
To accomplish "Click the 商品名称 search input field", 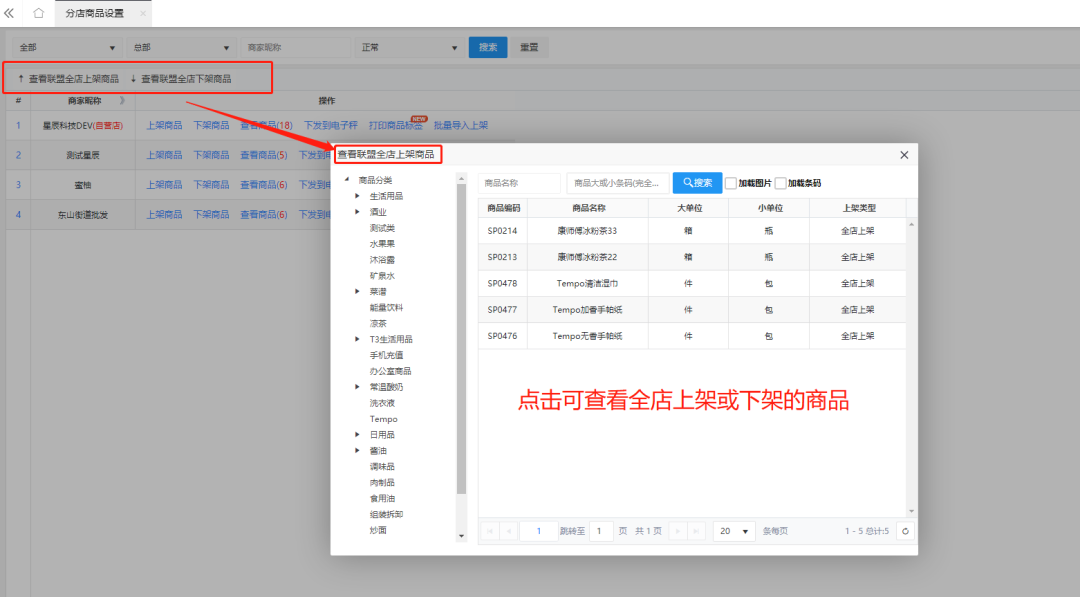I will pyautogui.click(x=519, y=183).
